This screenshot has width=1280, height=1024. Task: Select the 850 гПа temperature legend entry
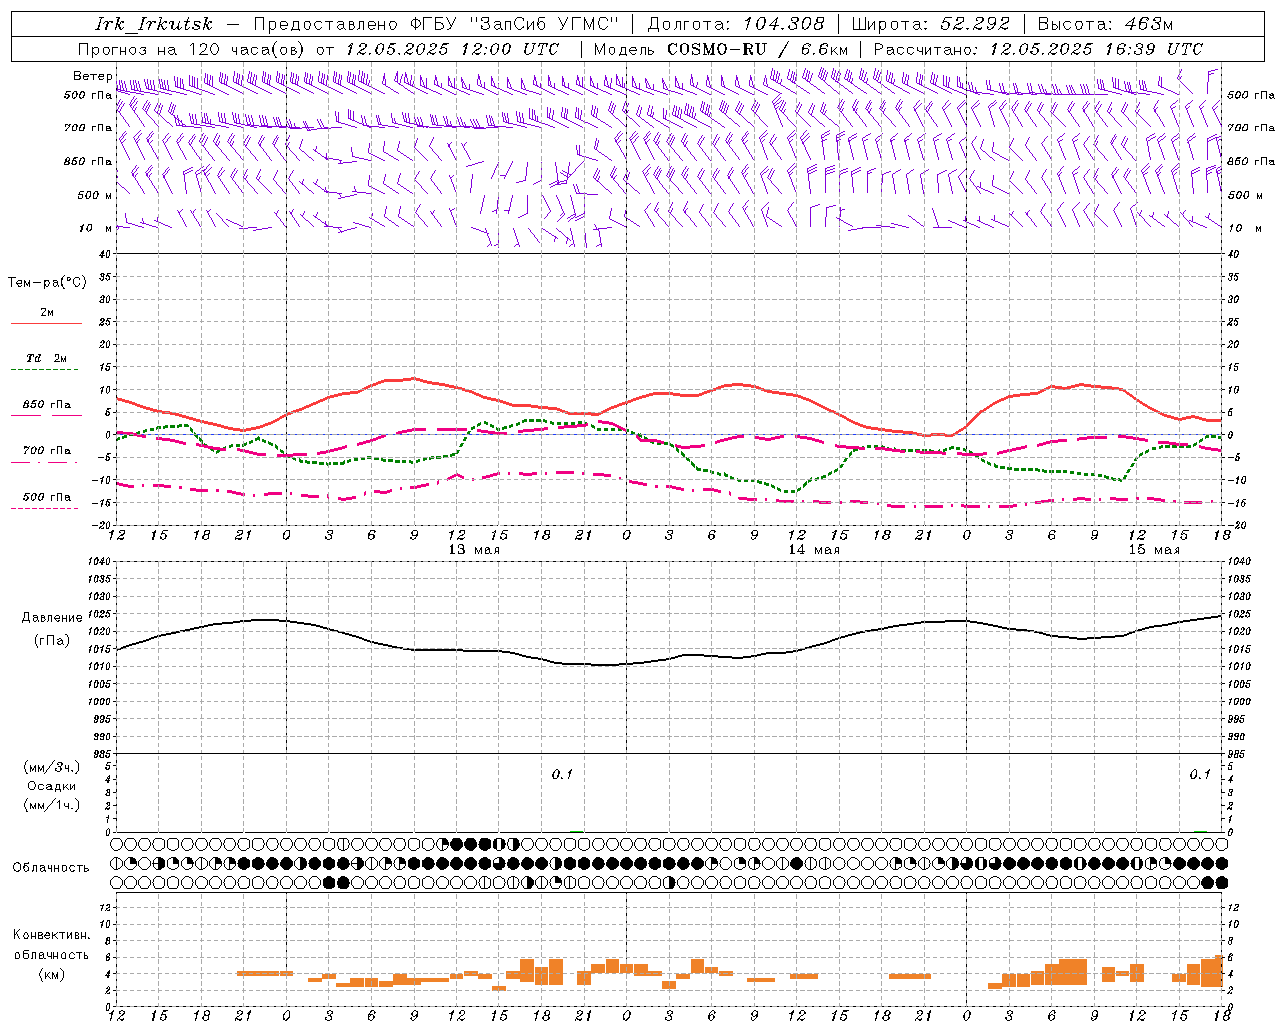47,405
